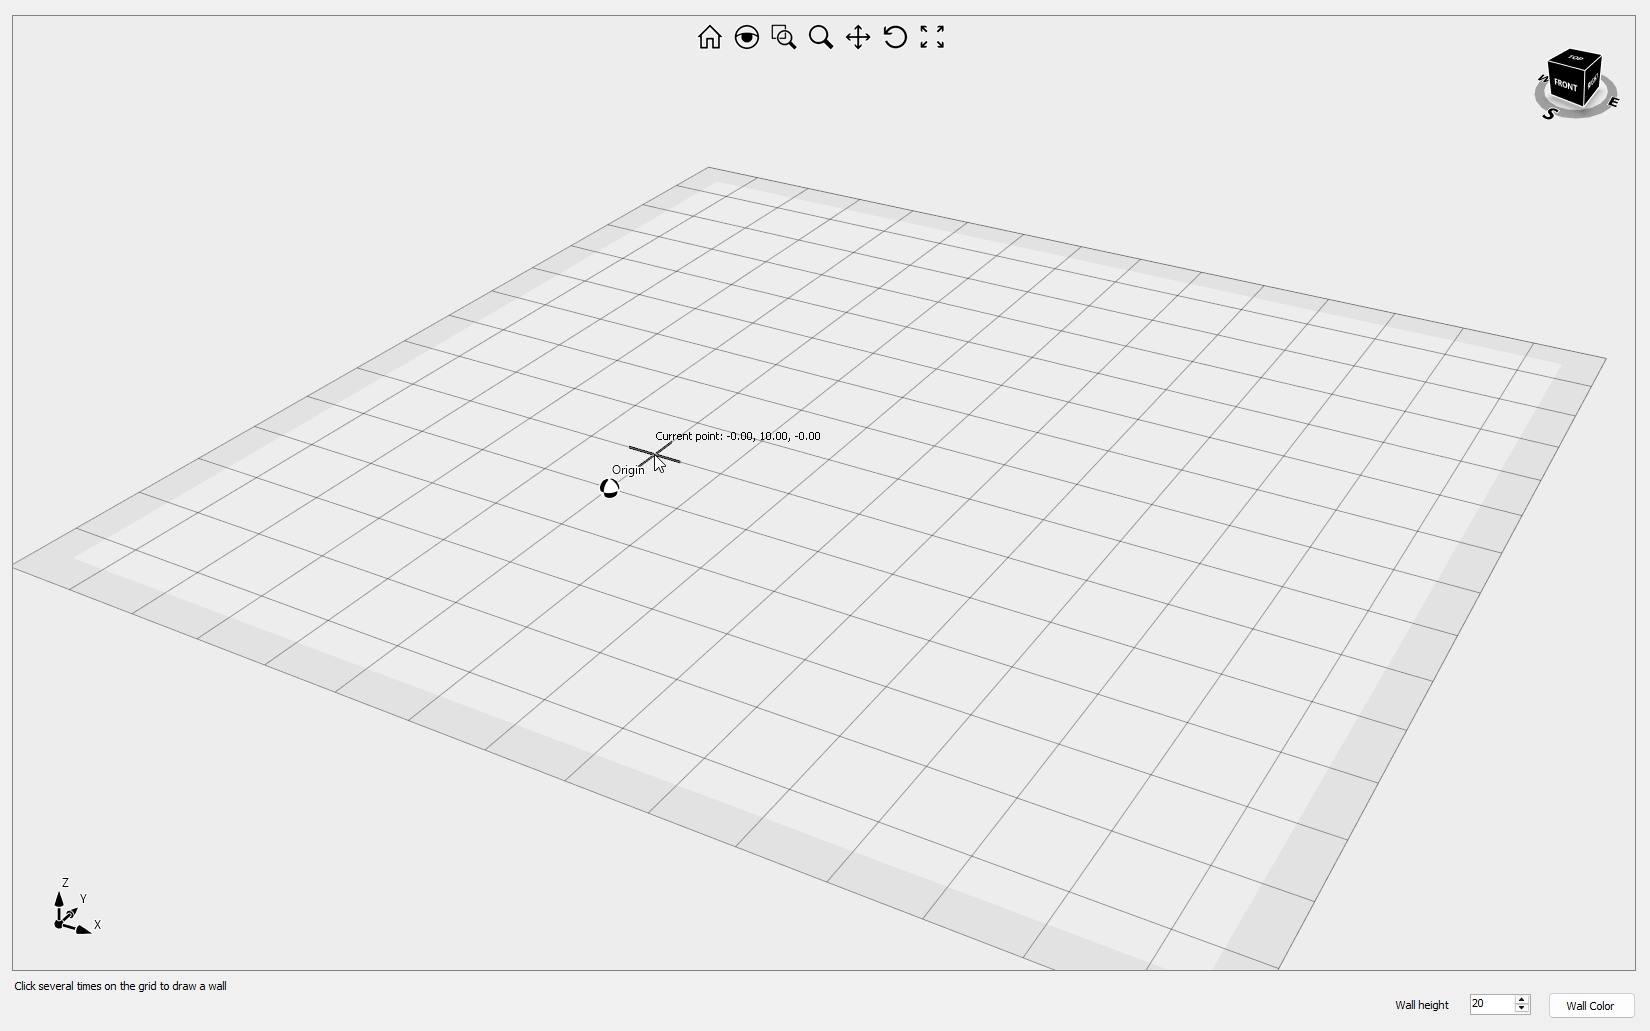Click the rotate view icon

[x=895, y=37]
